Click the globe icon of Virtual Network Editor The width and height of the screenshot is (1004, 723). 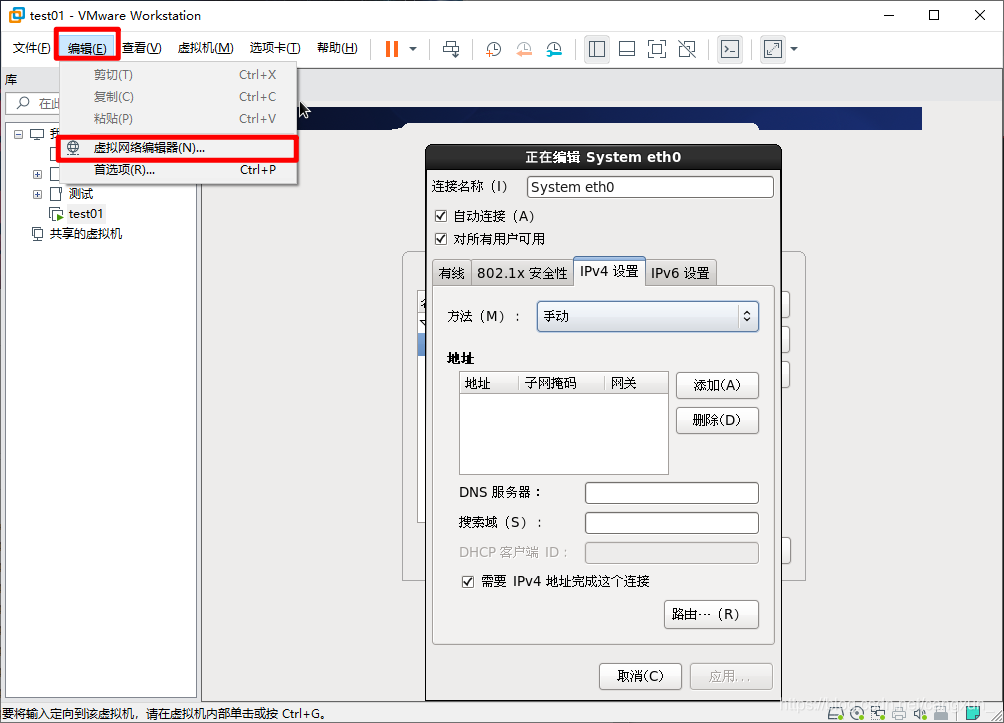pyautogui.click(x=74, y=147)
